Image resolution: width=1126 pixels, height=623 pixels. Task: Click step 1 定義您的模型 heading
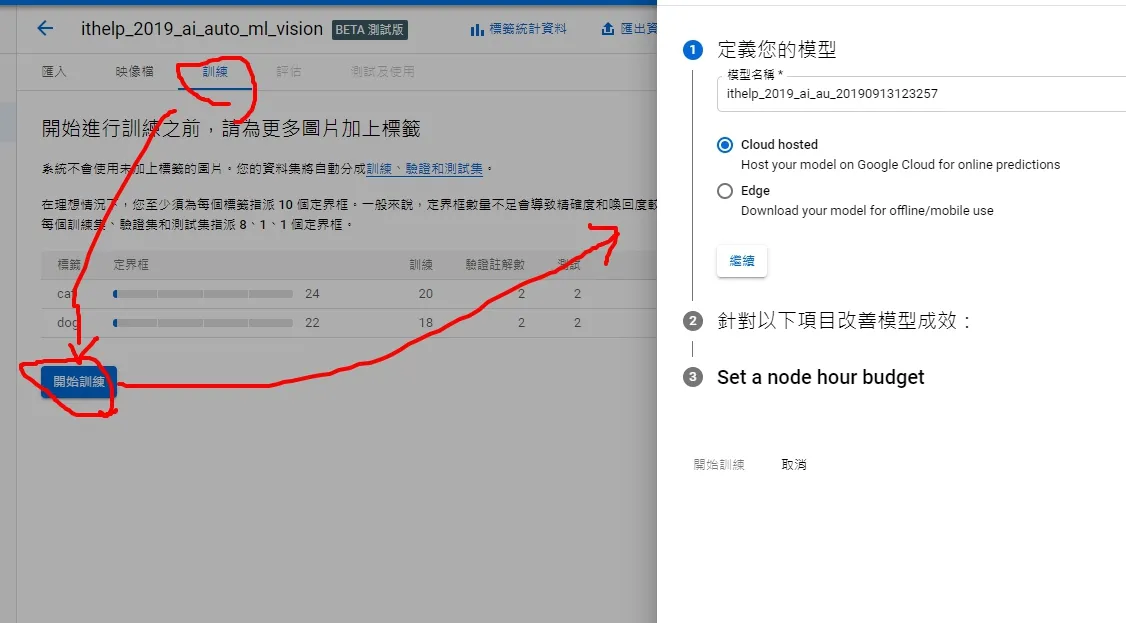coord(776,50)
